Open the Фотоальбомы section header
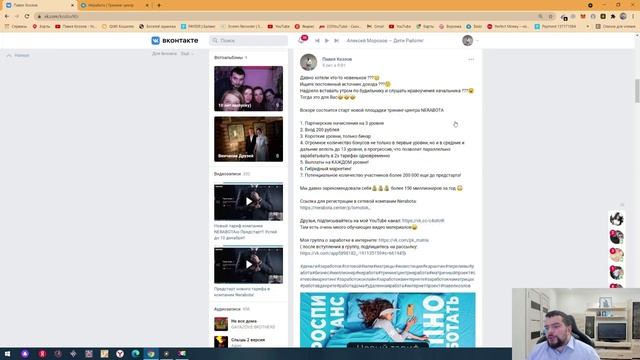The width and height of the screenshot is (640, 360). point(231,58)
